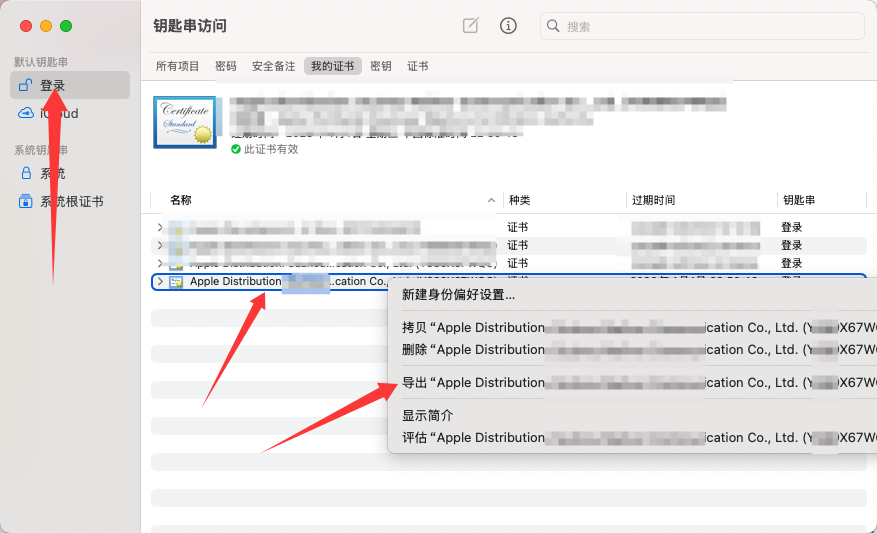Click the Apple Distribution certificate row icon
Screen dimensions: 877x533
click(x=176, y=282)
